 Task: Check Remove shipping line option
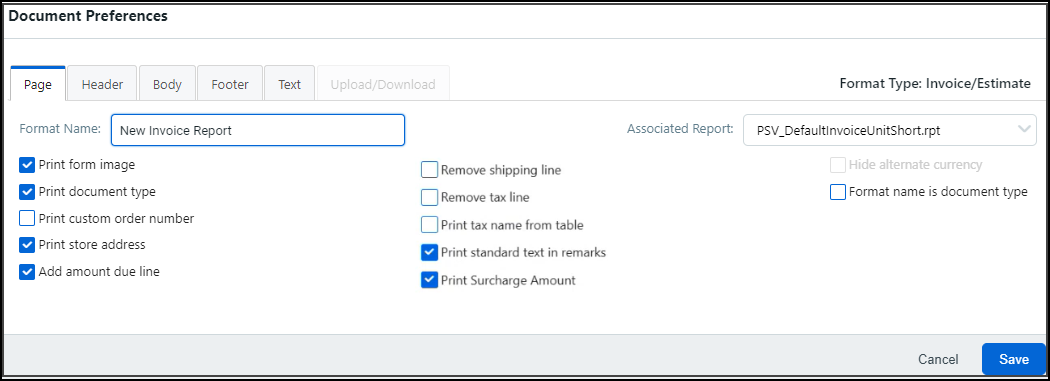[x=429, y=170]
